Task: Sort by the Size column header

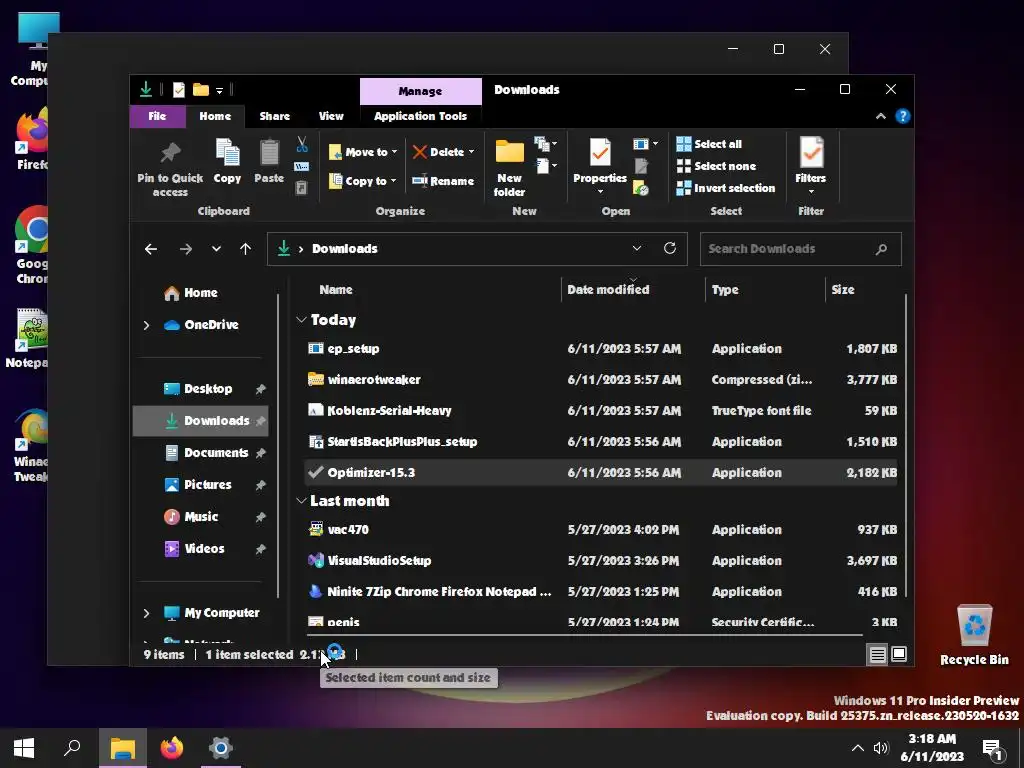Action: coord(842,289)
